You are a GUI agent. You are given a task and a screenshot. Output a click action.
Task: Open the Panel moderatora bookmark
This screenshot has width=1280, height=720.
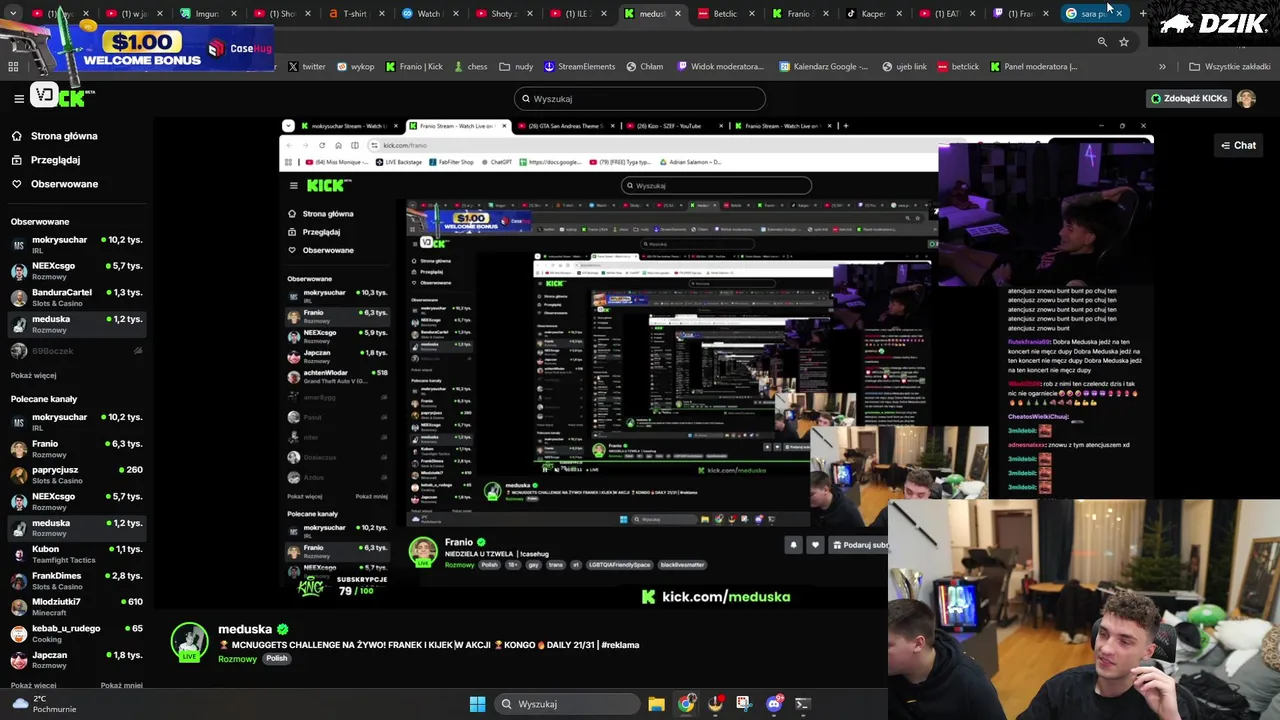tap(1033, 66)
